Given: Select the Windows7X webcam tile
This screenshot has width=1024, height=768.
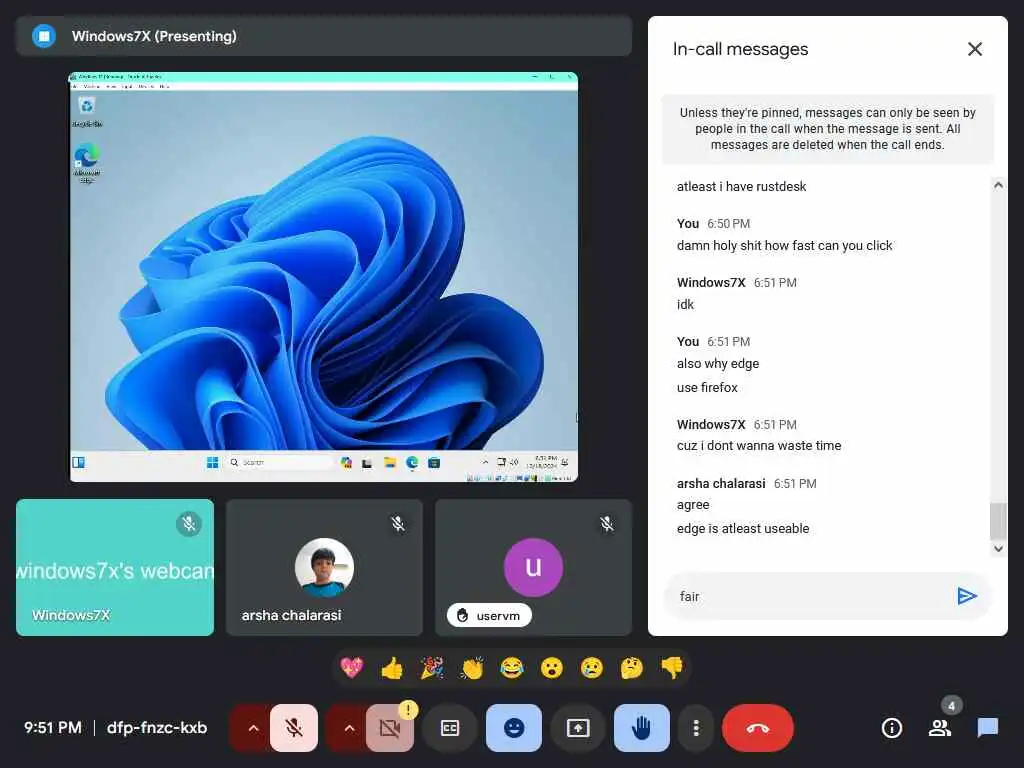Looking at the screenshot, I should 115,567.
